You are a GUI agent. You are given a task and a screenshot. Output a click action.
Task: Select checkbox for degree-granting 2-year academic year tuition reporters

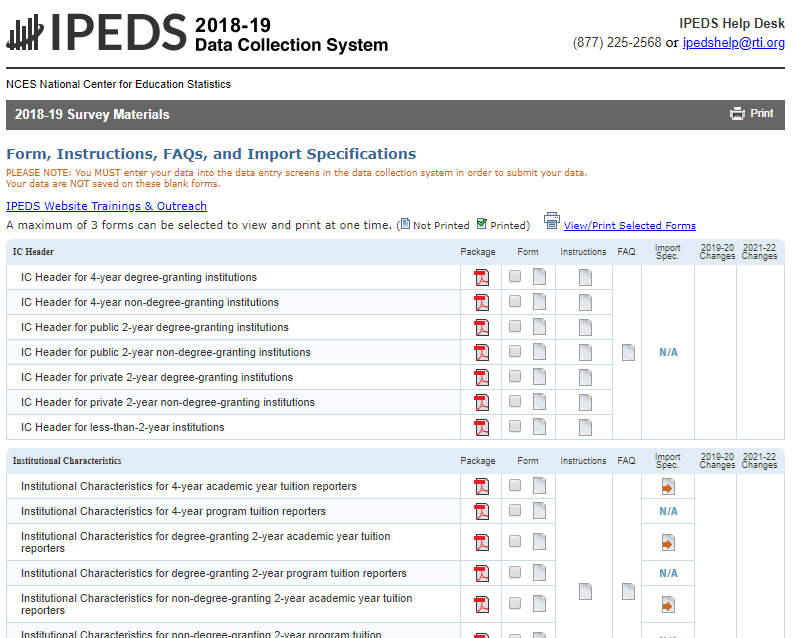tap(515, 542)
